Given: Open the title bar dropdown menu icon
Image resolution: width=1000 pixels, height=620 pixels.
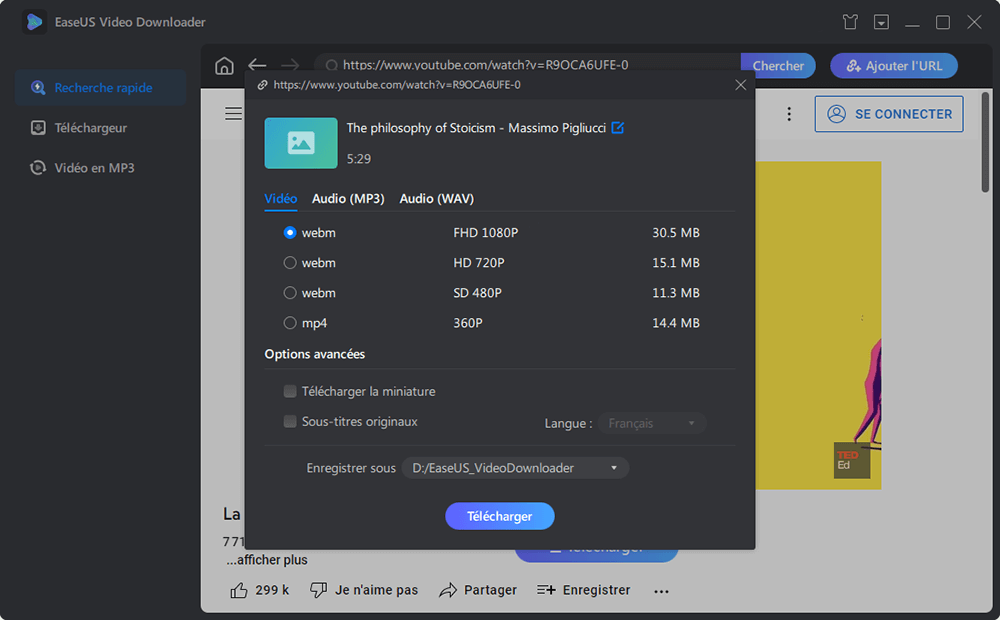Looking at the screenshot, I should [881, 22].
